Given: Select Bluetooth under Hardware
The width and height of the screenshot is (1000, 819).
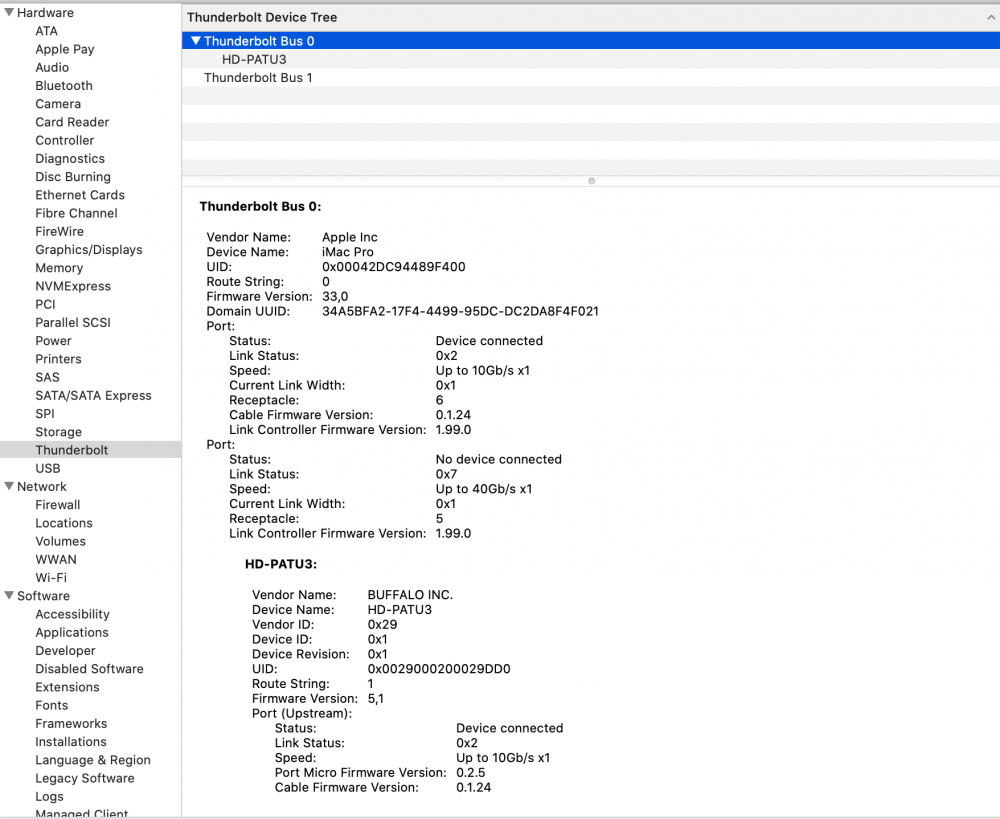Looking at the screenshot, I should [64, 85].
